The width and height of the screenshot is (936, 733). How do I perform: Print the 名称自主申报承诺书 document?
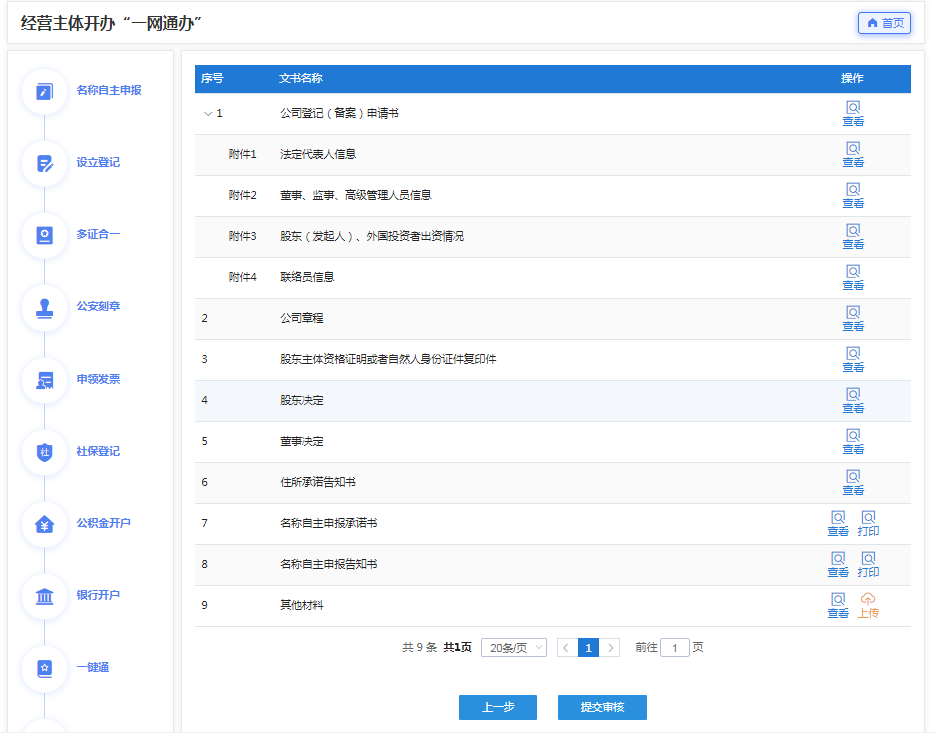tap(868, 524)
